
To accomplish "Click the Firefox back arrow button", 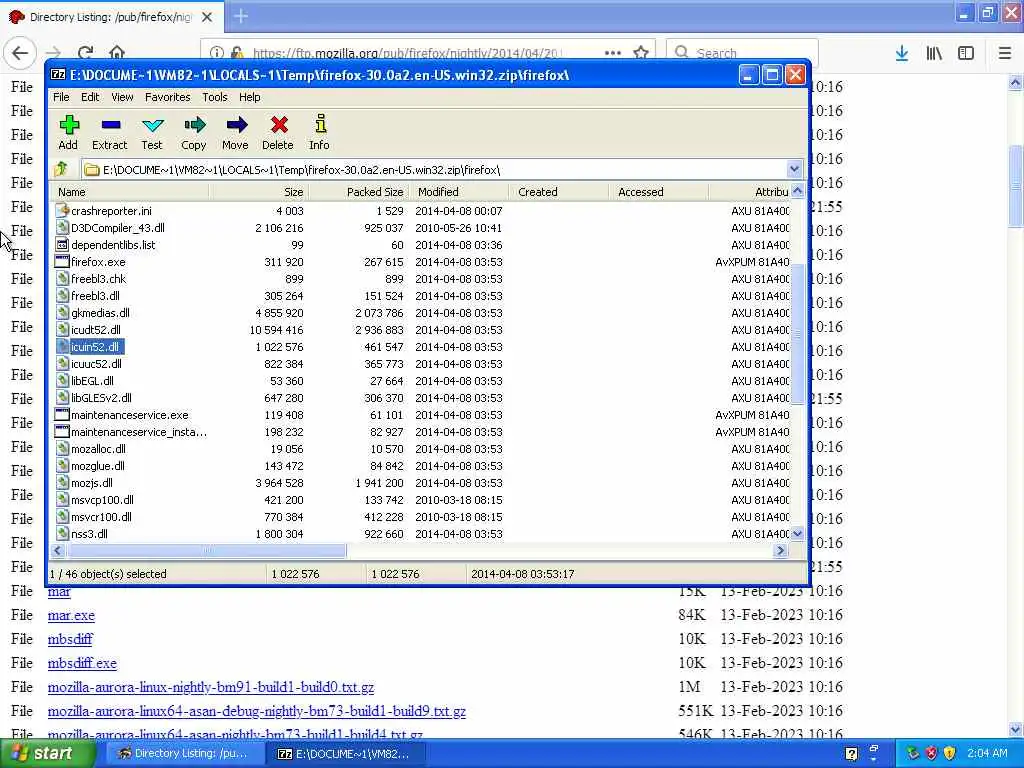I will coord(20,52).
